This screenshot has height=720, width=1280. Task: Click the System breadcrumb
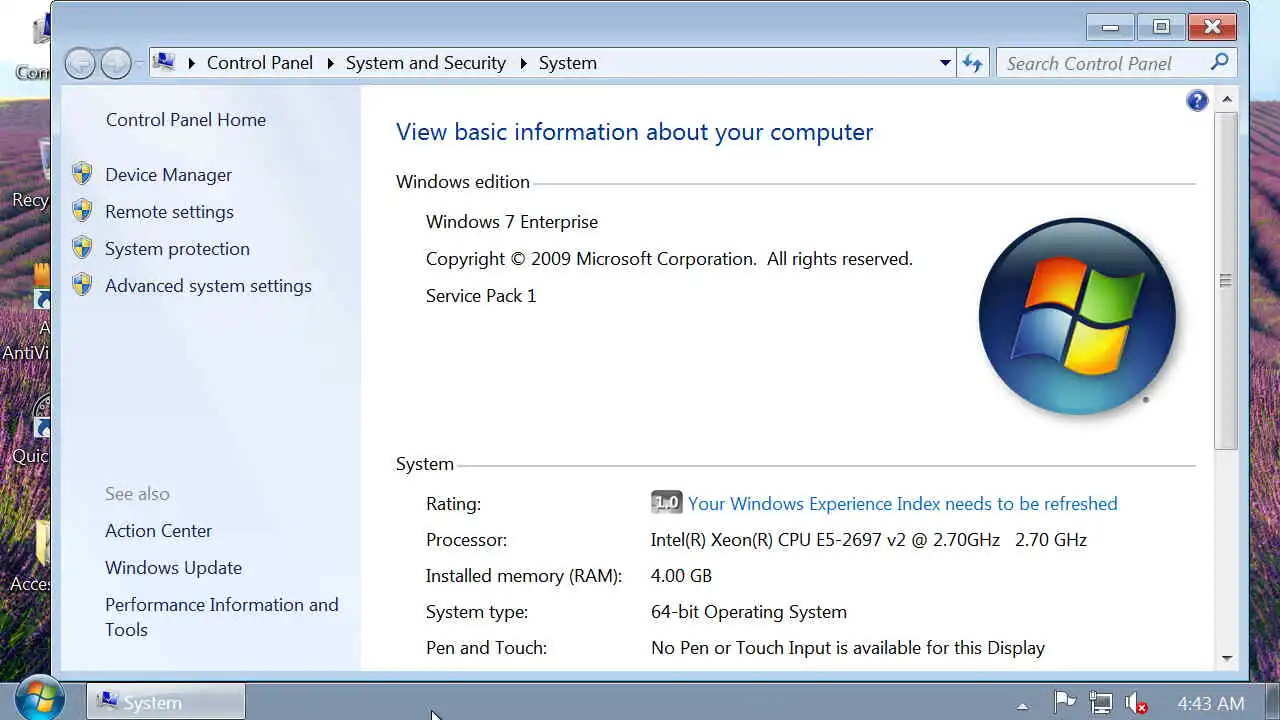(x=567, y=63)
